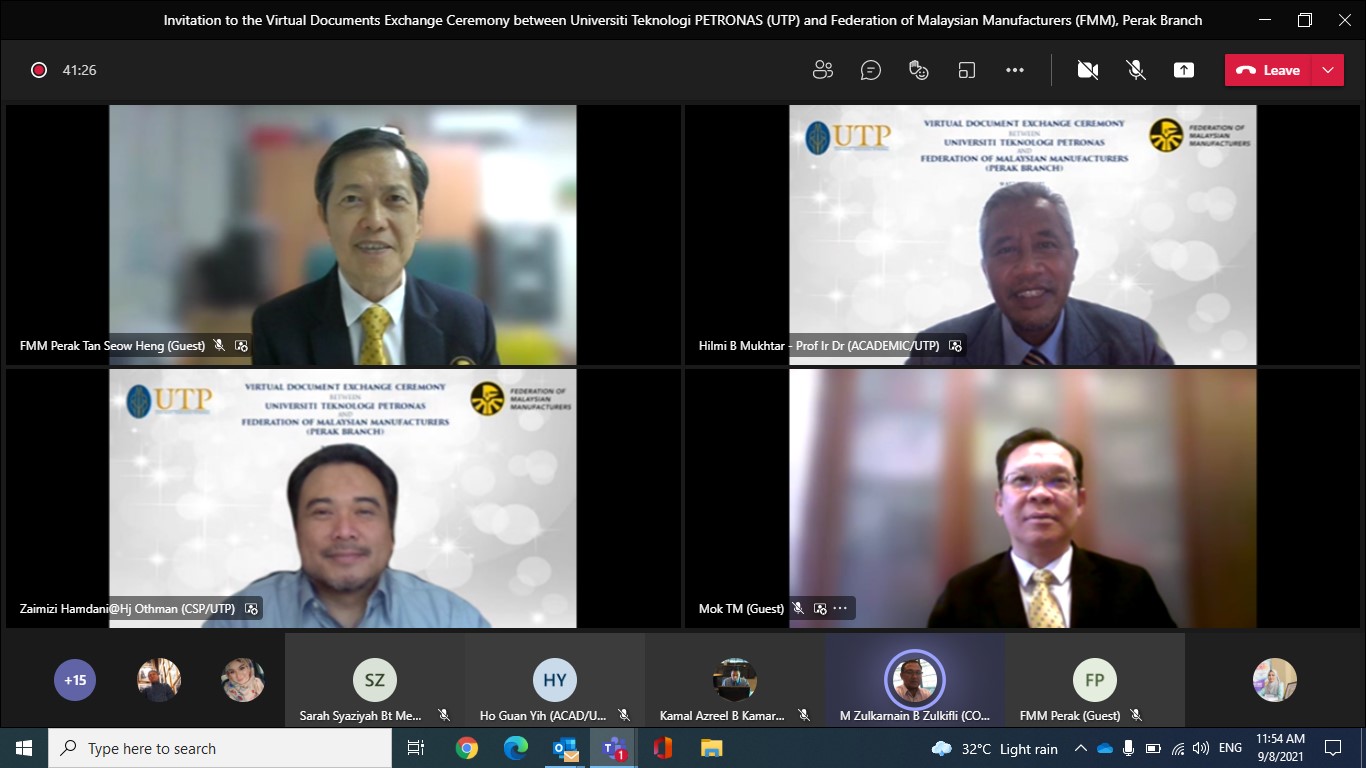Open the breakout rooms icon

tap(966, 70)
